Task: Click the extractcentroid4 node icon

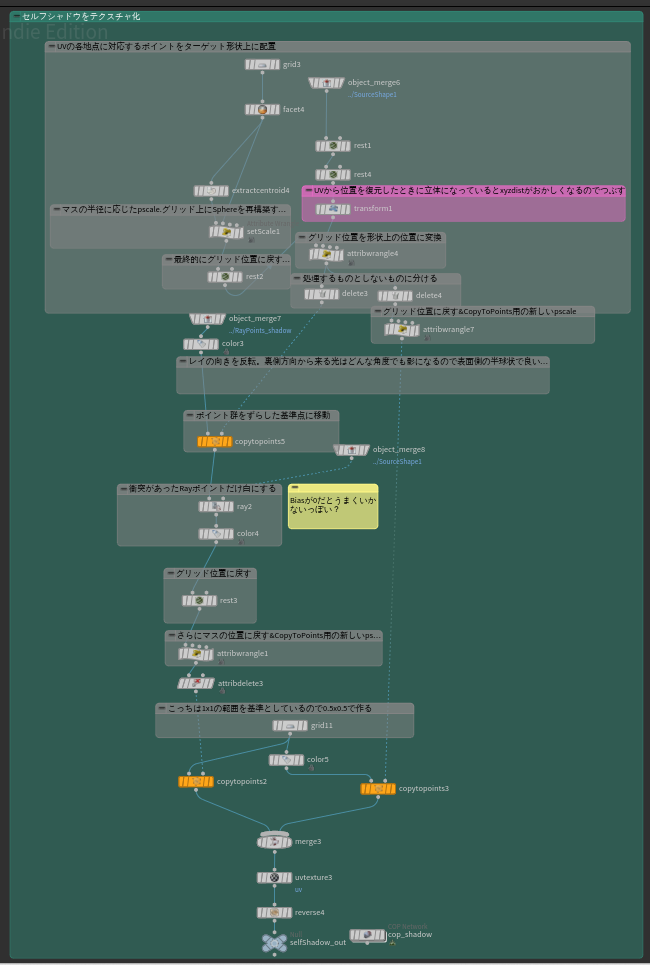Action: tap(211, 191)
